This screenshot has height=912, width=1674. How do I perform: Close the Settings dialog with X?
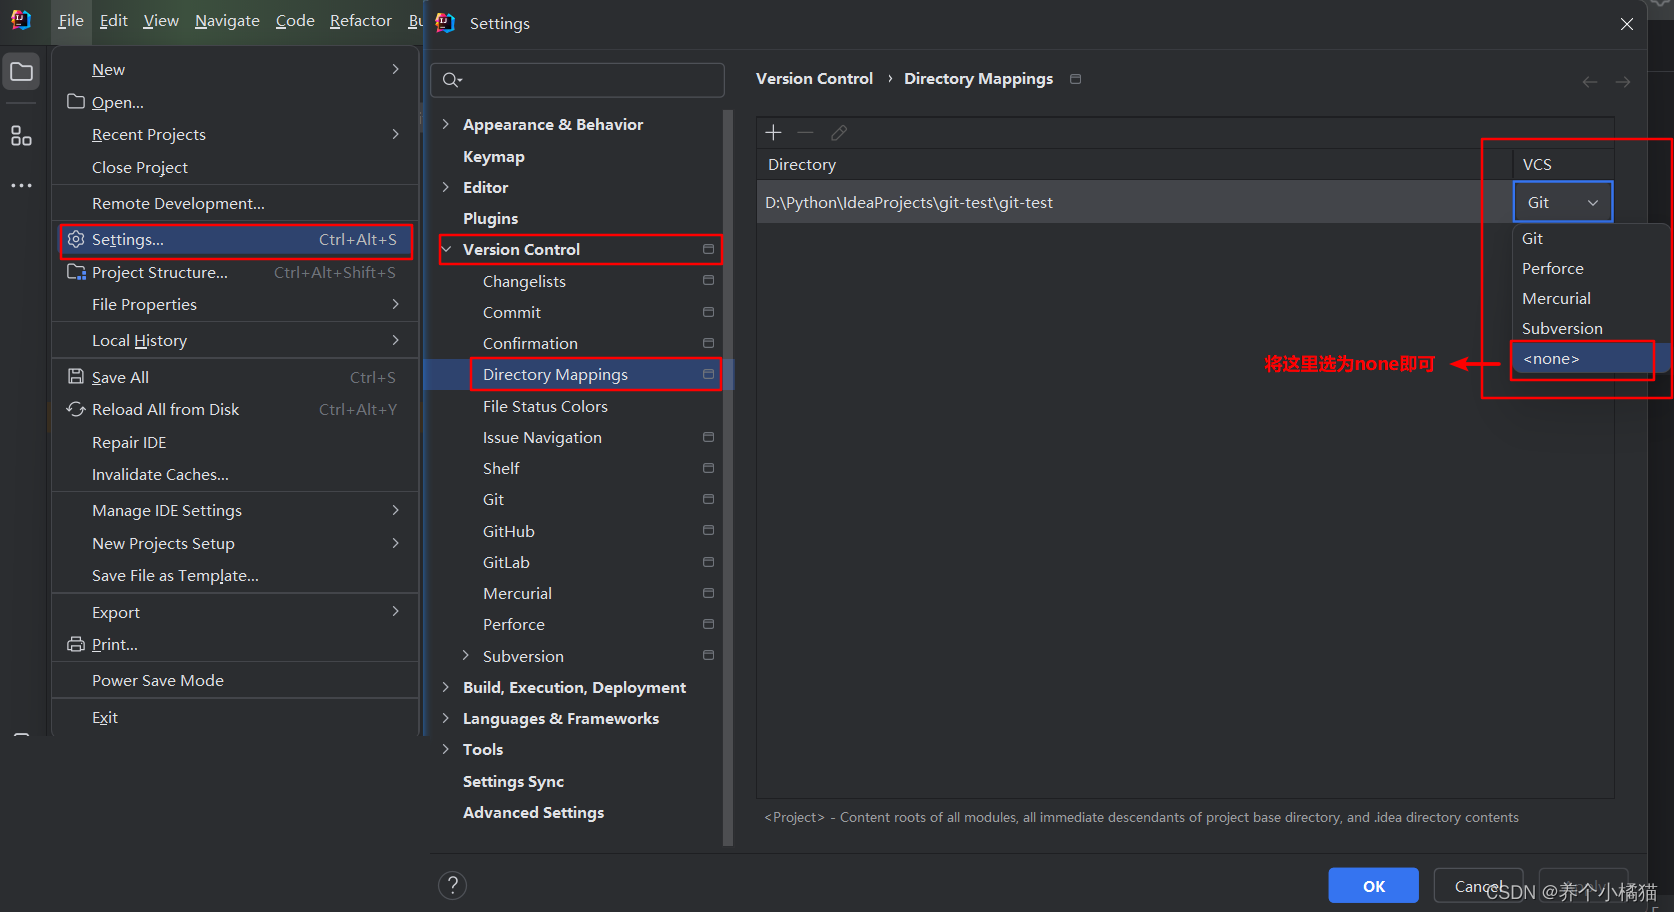1627,24
